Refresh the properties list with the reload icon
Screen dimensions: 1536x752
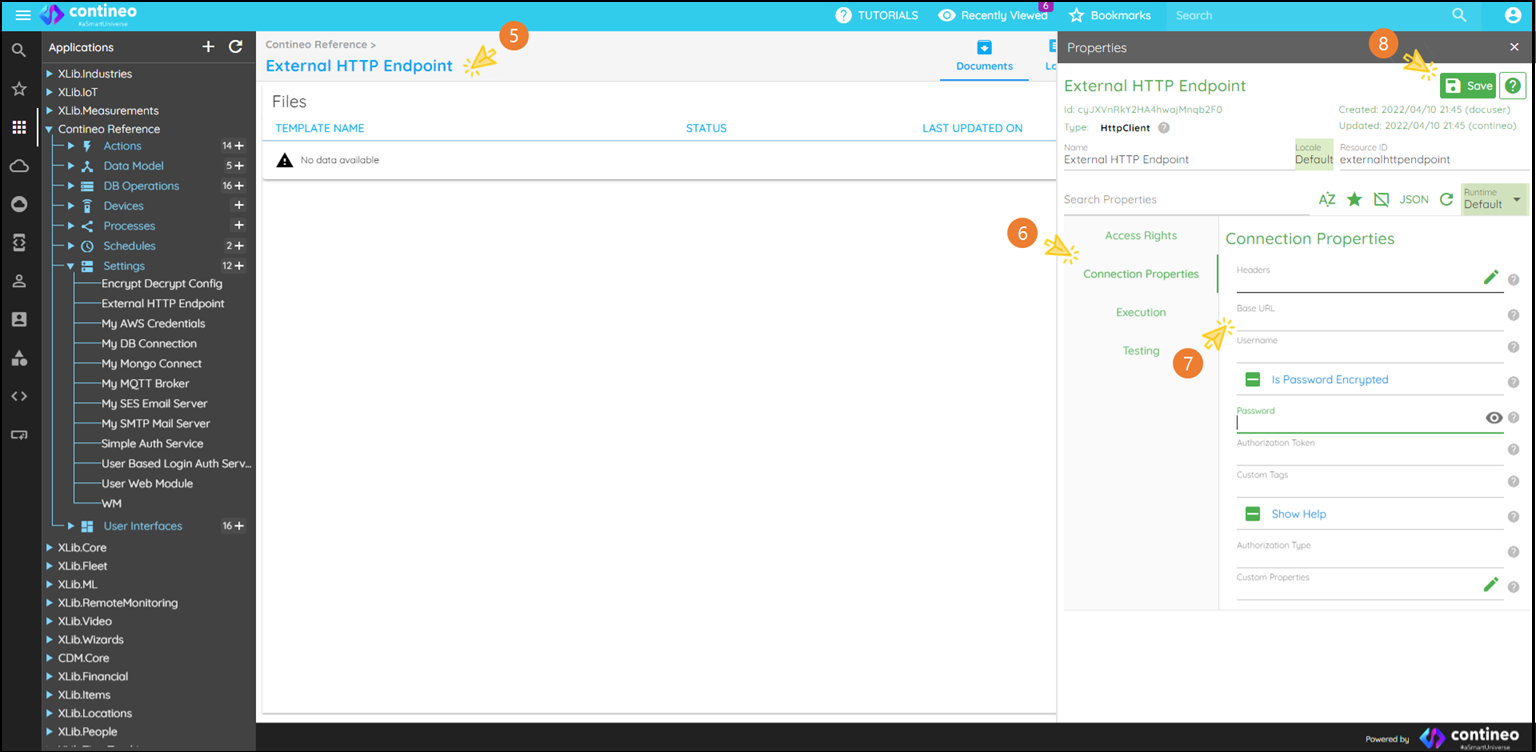pos(1446,199)
